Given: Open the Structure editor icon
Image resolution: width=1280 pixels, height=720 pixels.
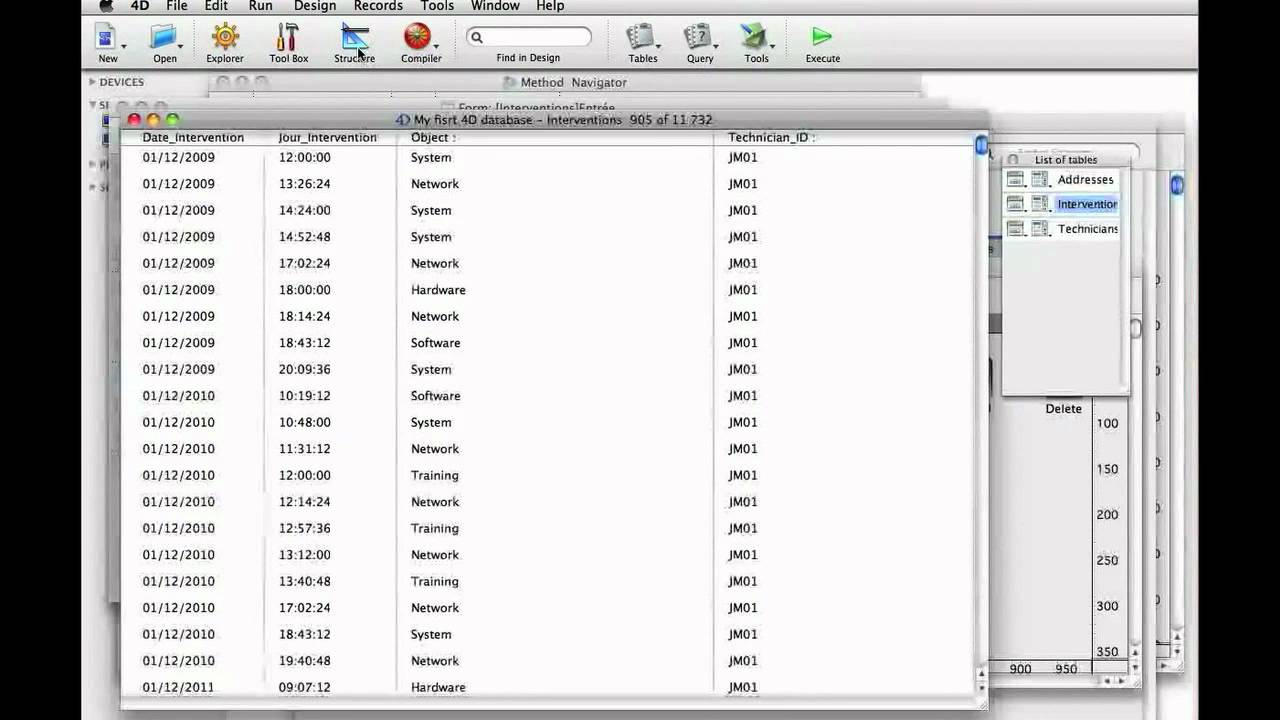Looking at the screenshot, I should pyautogui.click(x=354, y=37).
